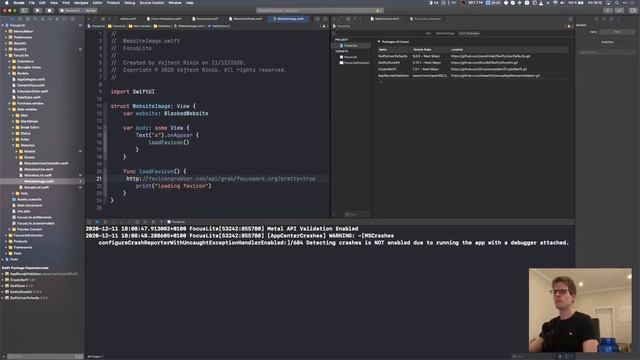The height and width of the screenshot is (360, 640).
Task: Show the Symbol navigator icon
Action: tap(27, 19)
